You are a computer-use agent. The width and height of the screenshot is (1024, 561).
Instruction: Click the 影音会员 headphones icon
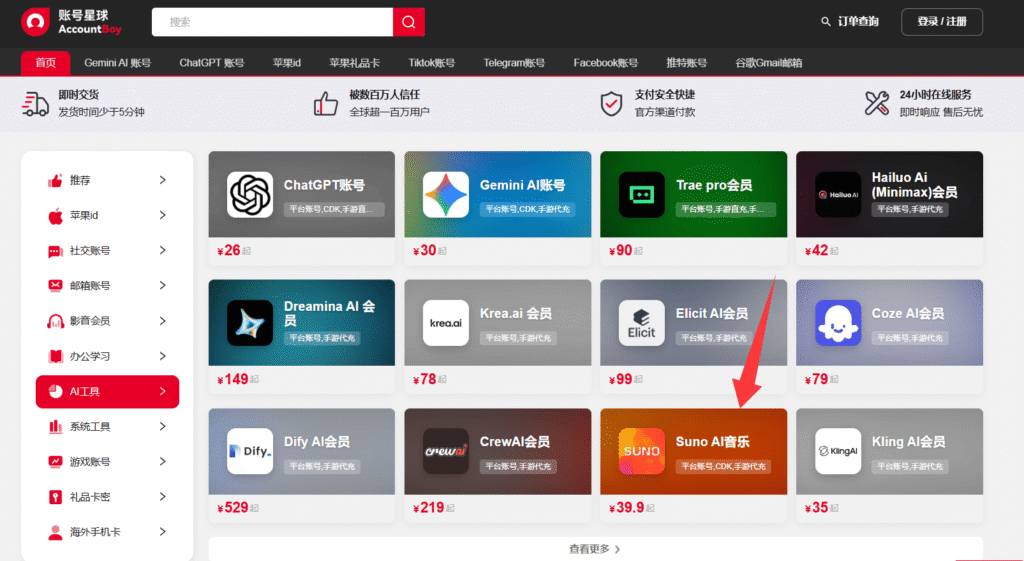[56, 321]
